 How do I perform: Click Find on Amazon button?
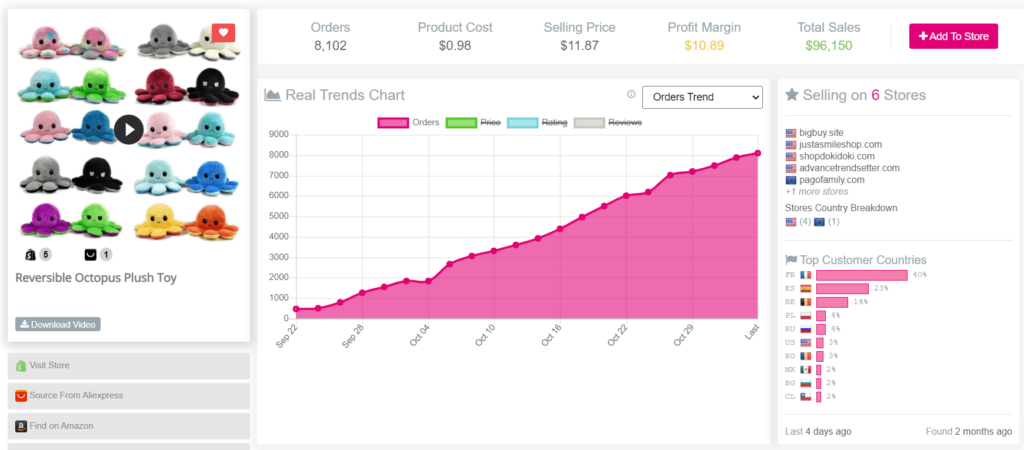129,426
